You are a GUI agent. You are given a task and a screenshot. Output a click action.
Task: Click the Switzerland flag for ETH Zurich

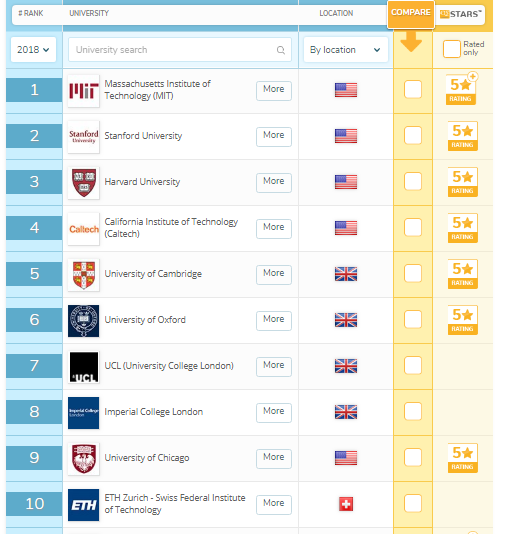[x=346, y=504]
